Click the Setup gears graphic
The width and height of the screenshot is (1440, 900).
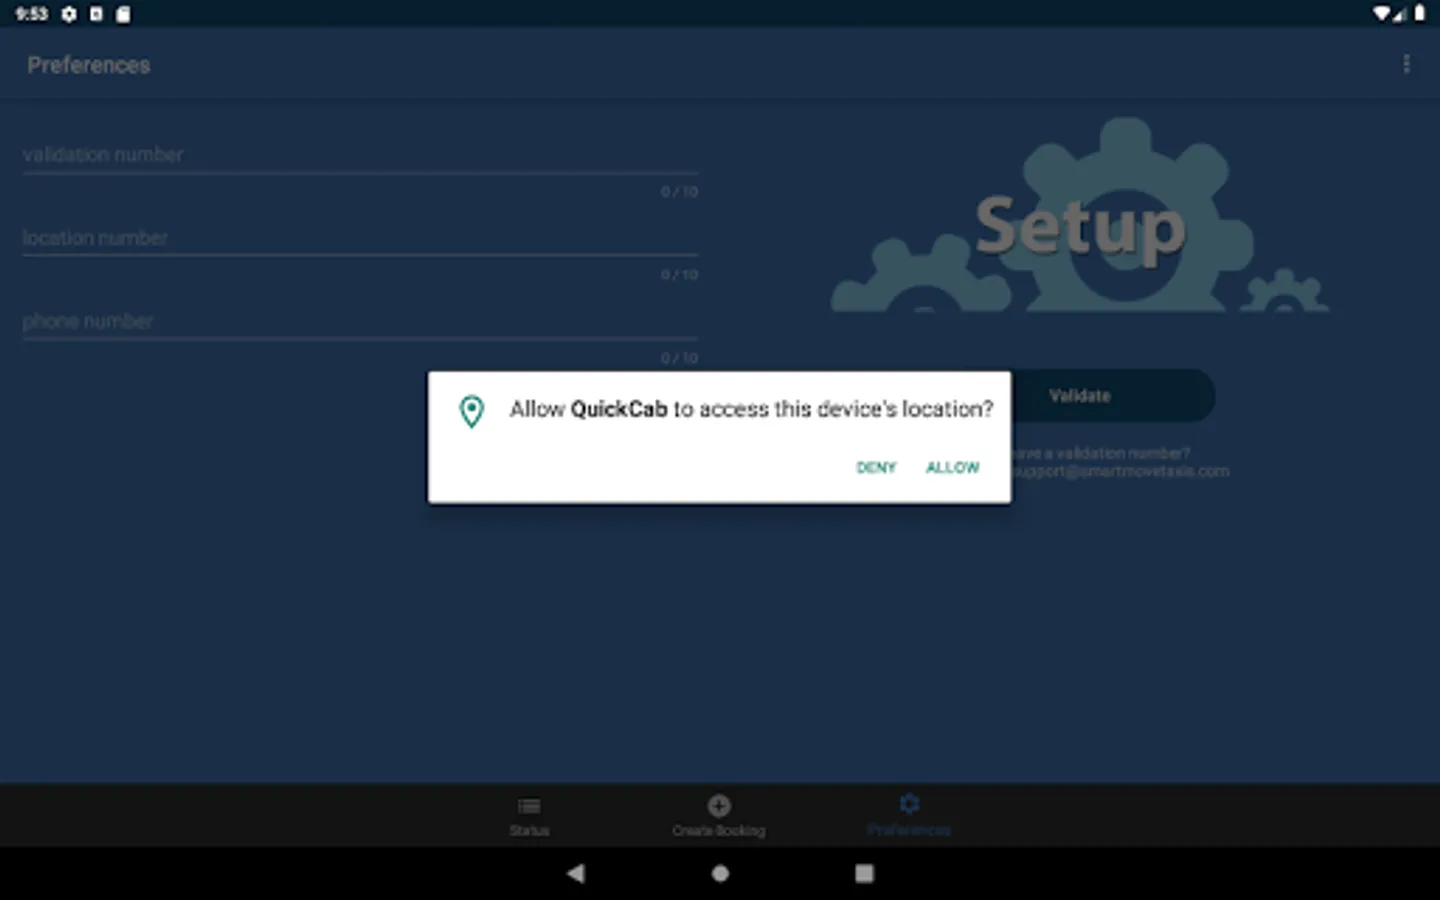(1080, 214)
